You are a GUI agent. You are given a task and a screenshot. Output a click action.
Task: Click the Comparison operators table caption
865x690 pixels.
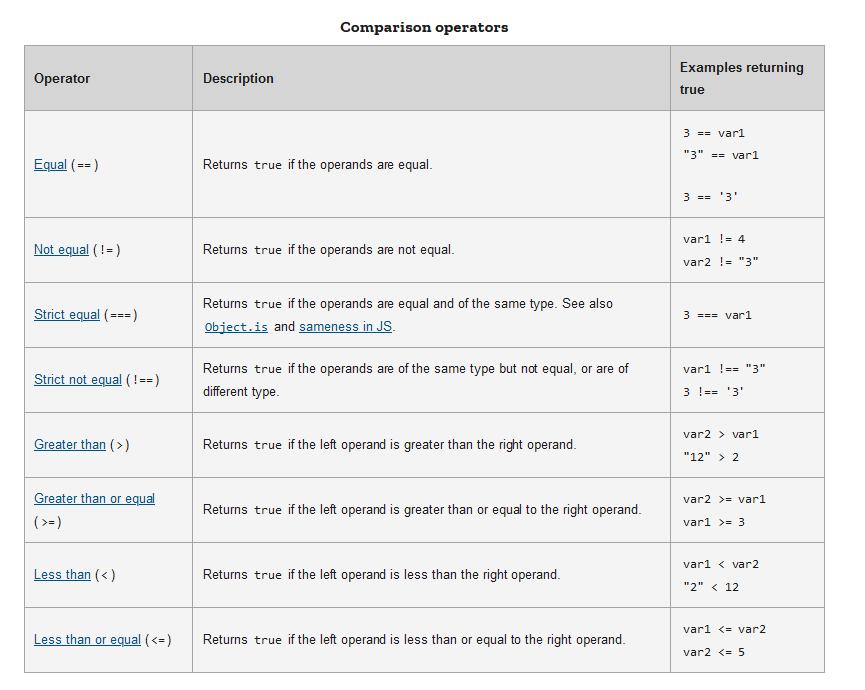[424, 28]
